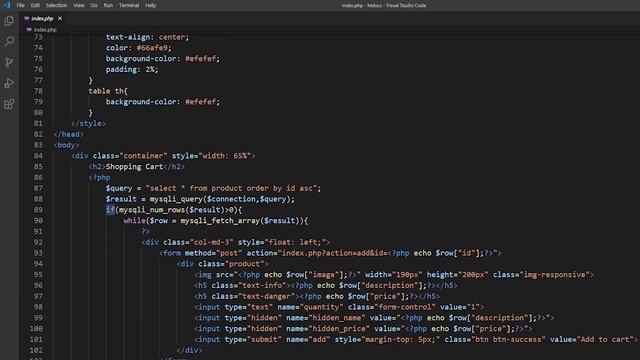Click the VS Code logo icon
Image resolution: width=640 pixels, height=360 pixels.
[x=7, y=5]
